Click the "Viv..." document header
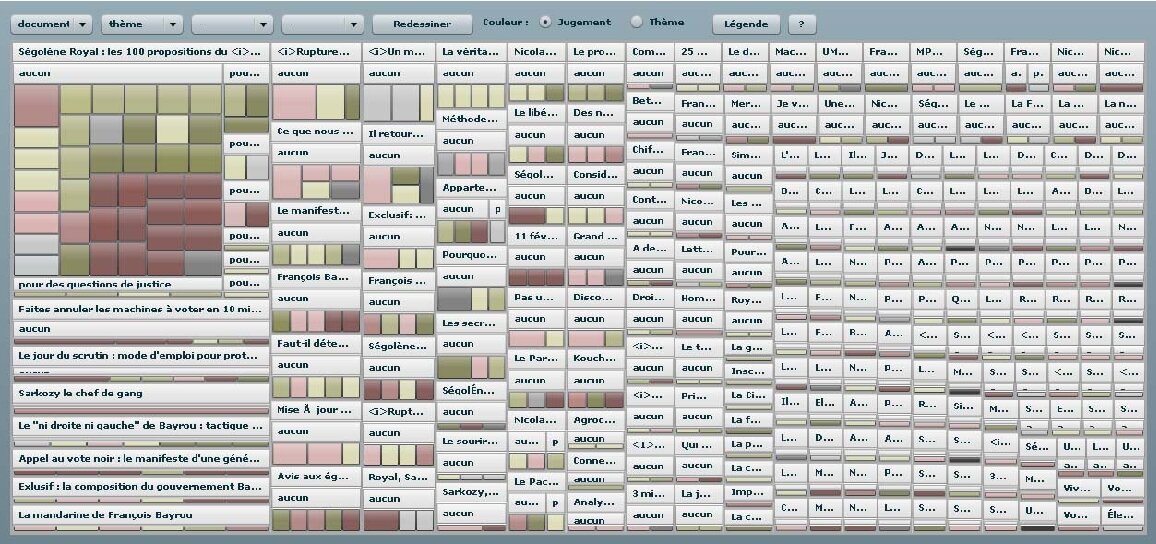This screenshot has height=544, width=1156. point(1078,488)
